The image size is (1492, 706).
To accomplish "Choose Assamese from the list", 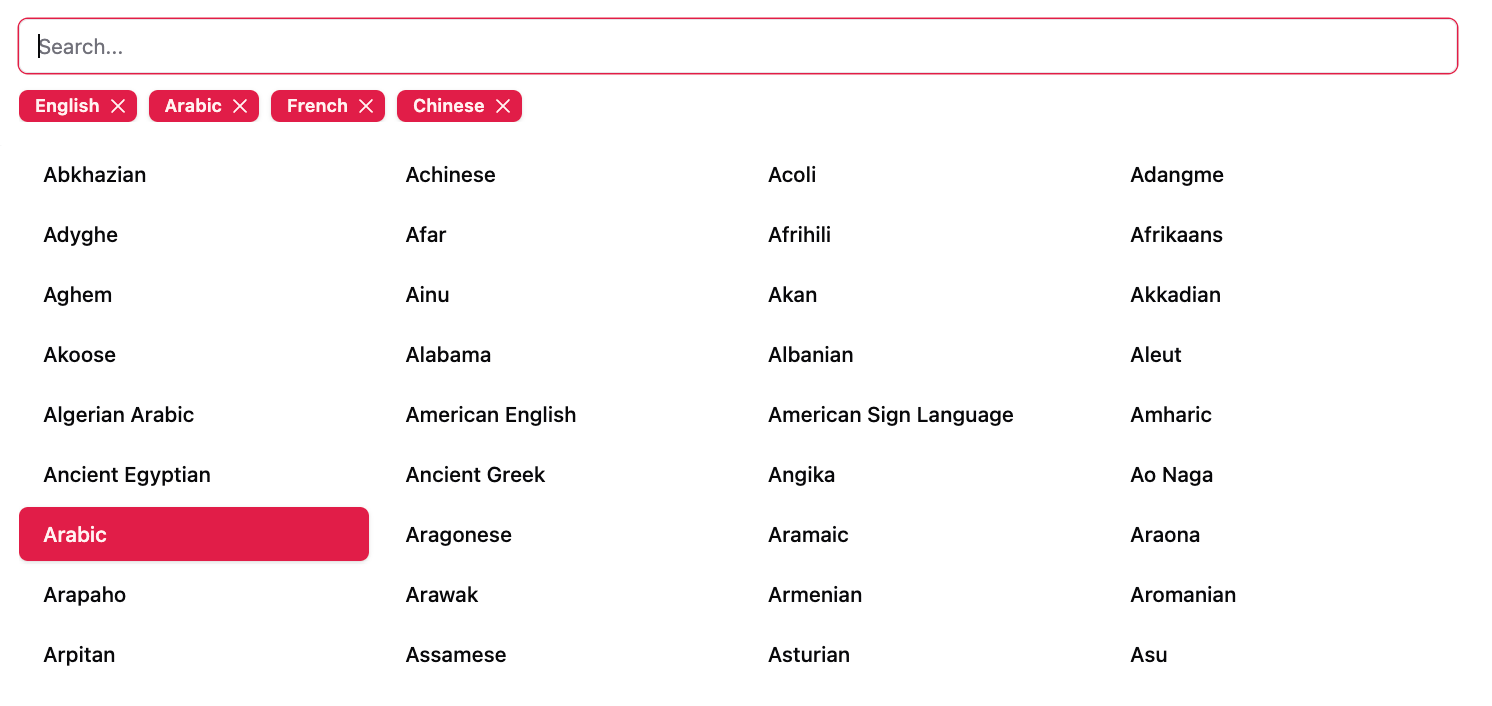I will pos(556,654).
